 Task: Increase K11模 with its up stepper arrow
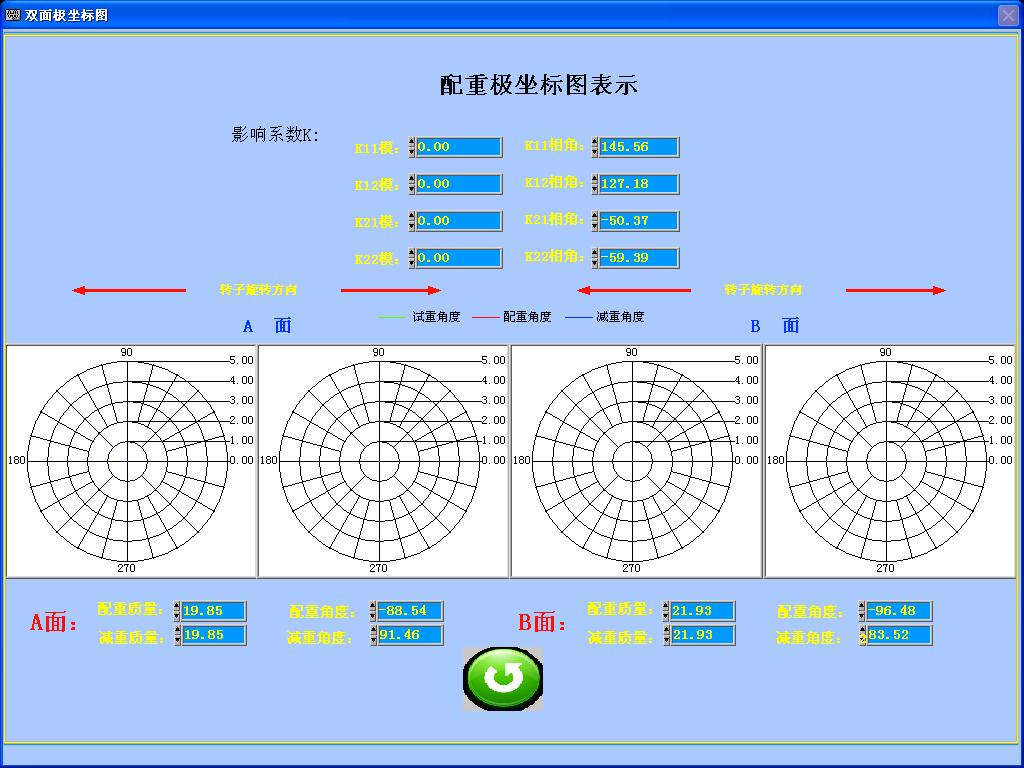tap(410, 142)
